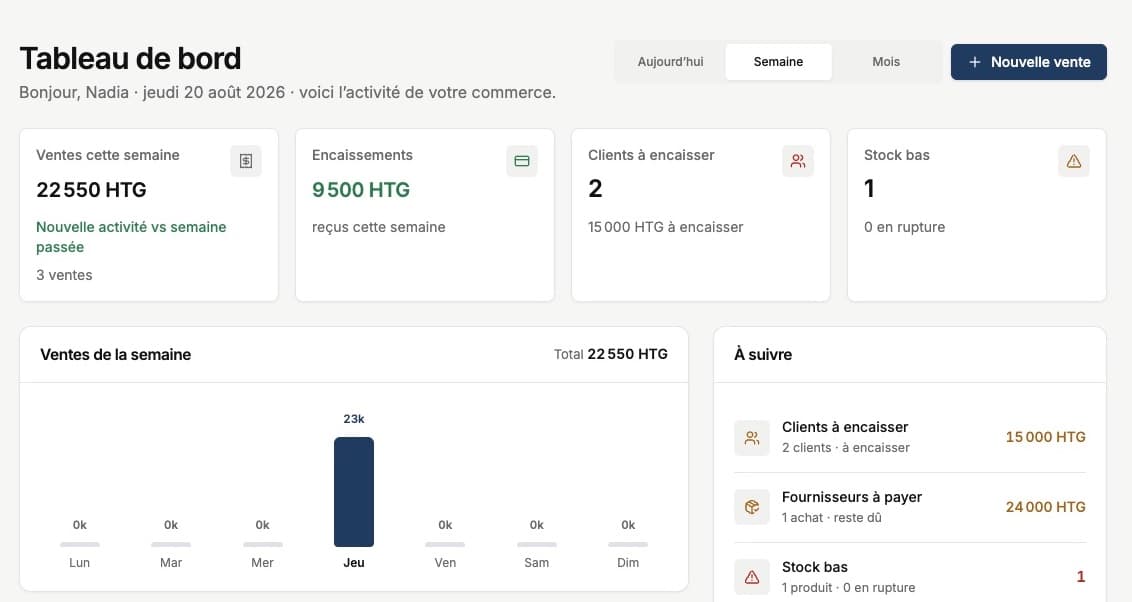This screenshot has height=602, width=1132.
Task: Click the greeting Bonjour, Nadia date line
Action: 287,92
